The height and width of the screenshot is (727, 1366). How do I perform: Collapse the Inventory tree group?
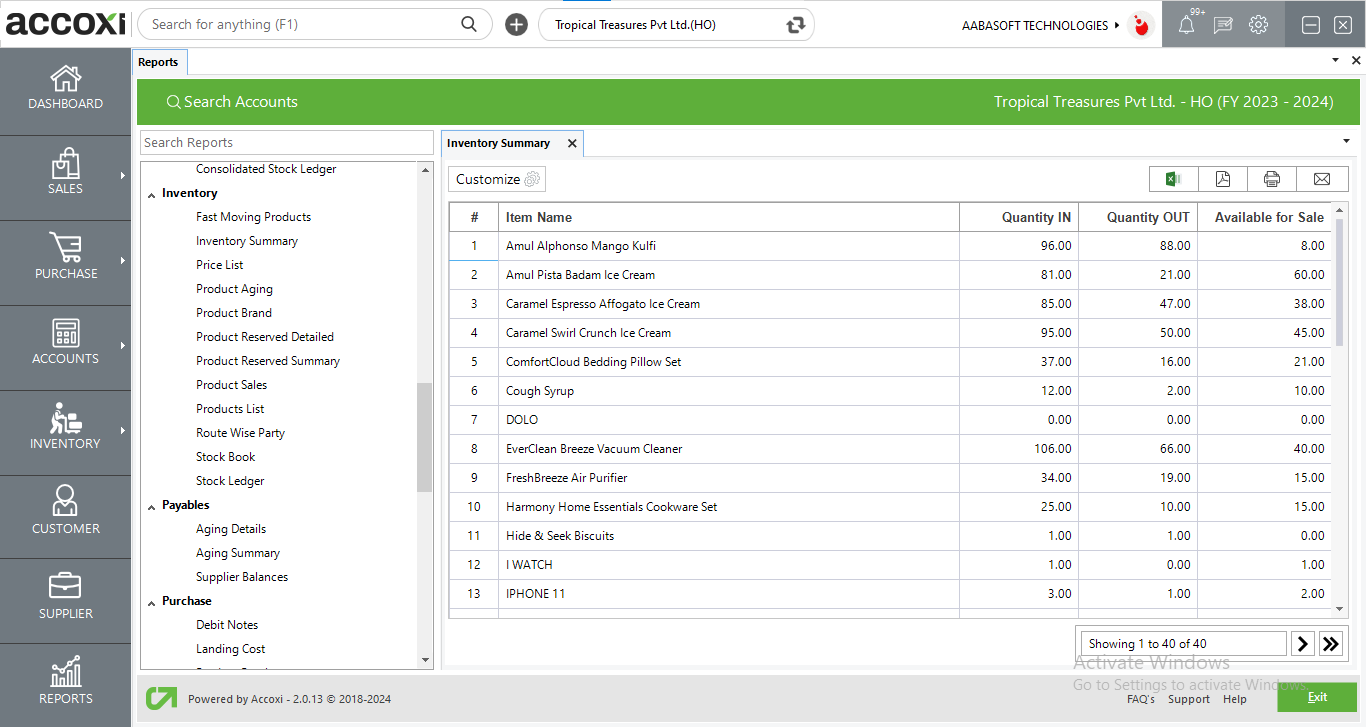152,194
